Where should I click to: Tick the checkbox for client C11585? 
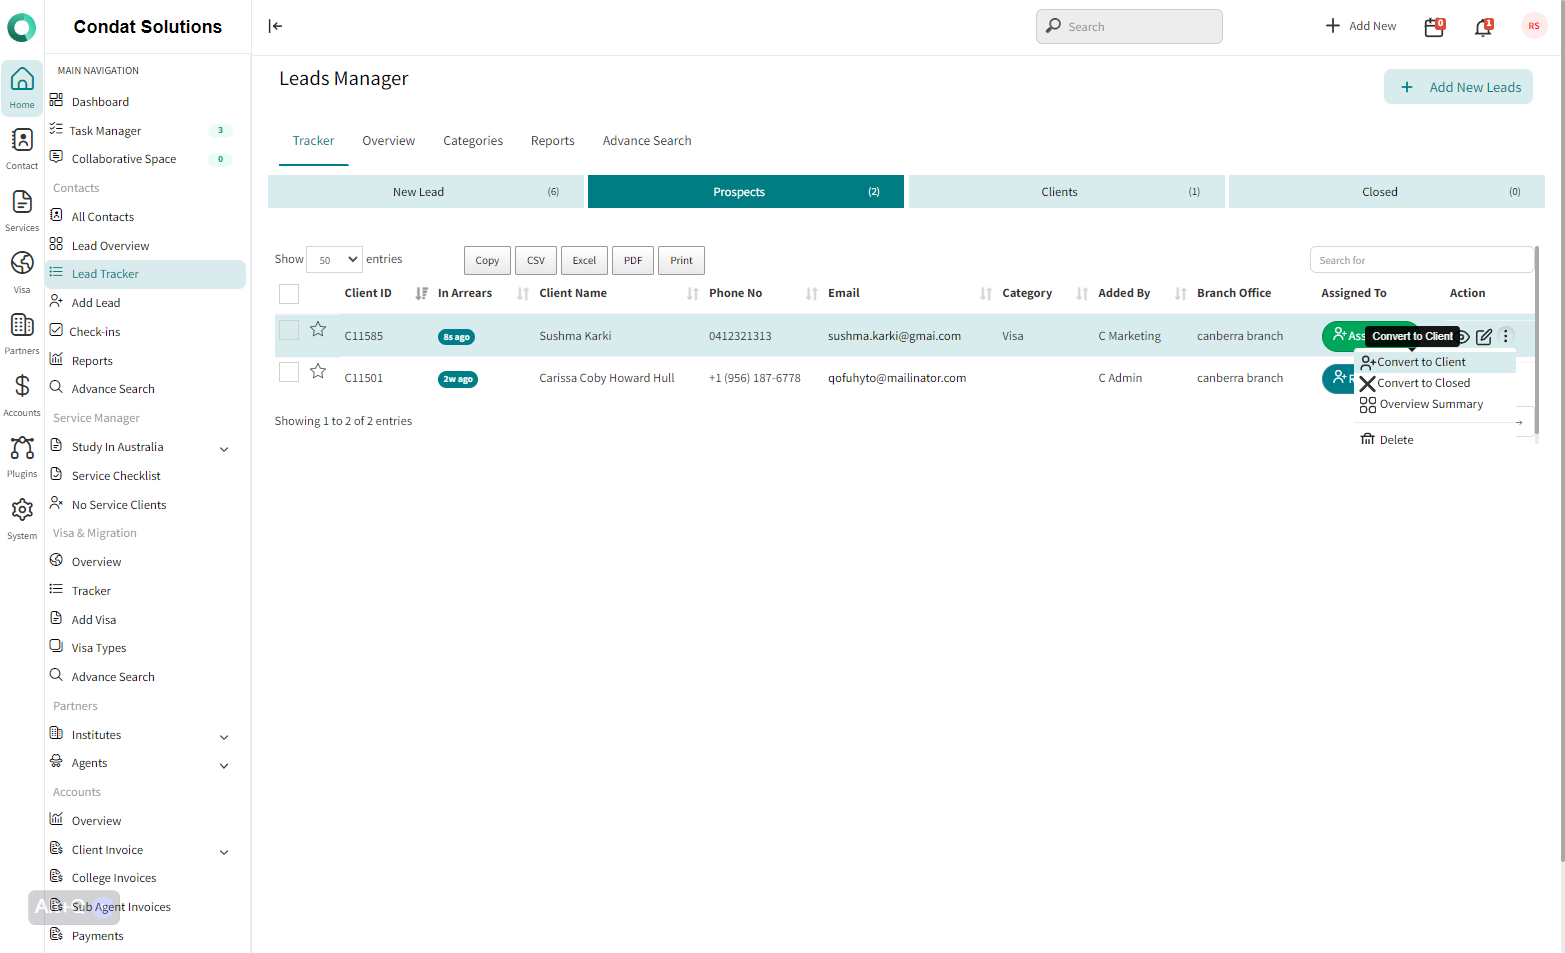(x=289, y=330)
